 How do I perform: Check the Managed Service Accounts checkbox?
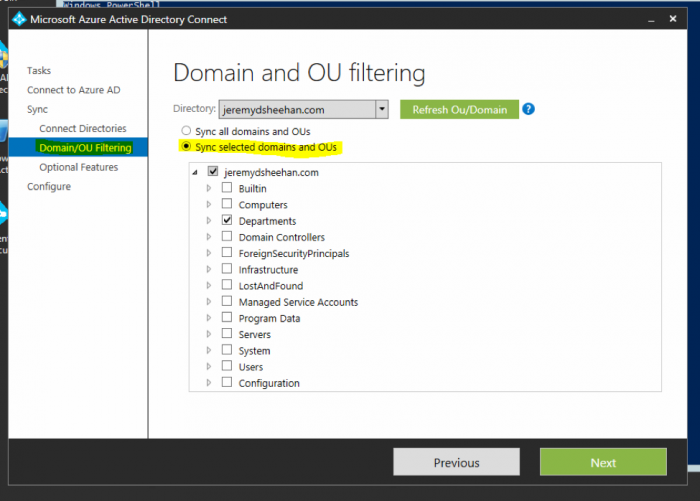[x=227, y=301]
